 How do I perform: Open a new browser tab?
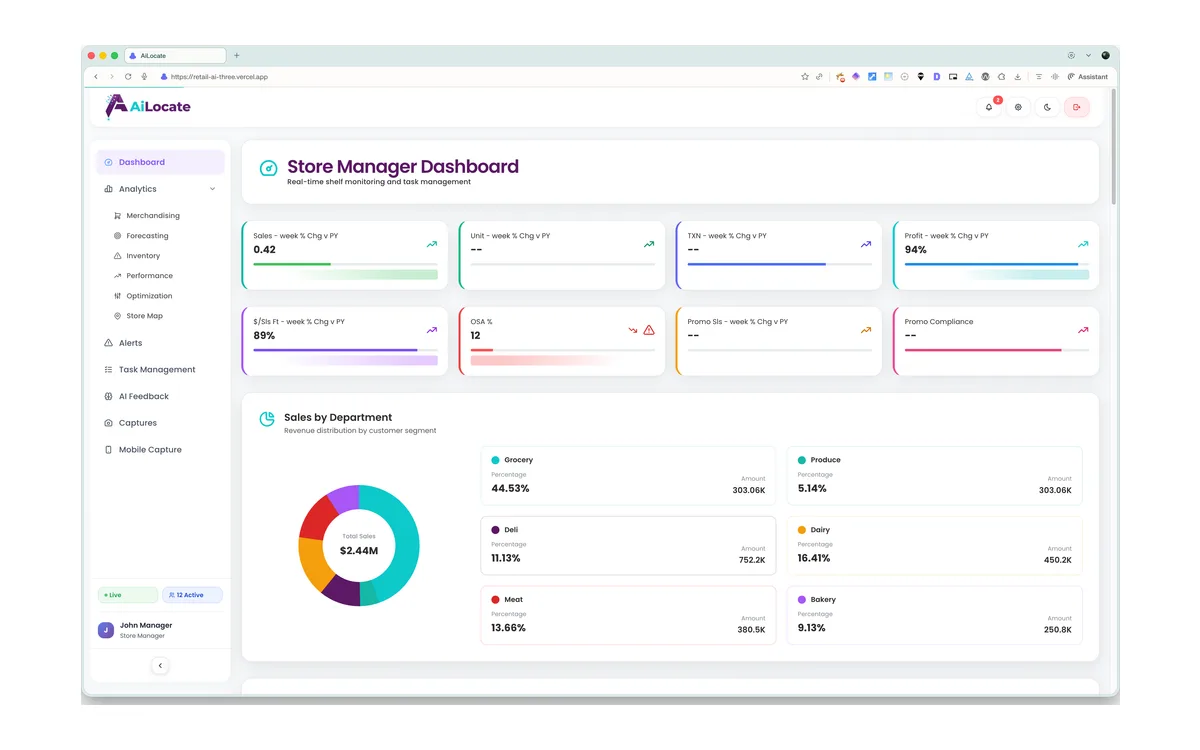click(x=237, y=56)
